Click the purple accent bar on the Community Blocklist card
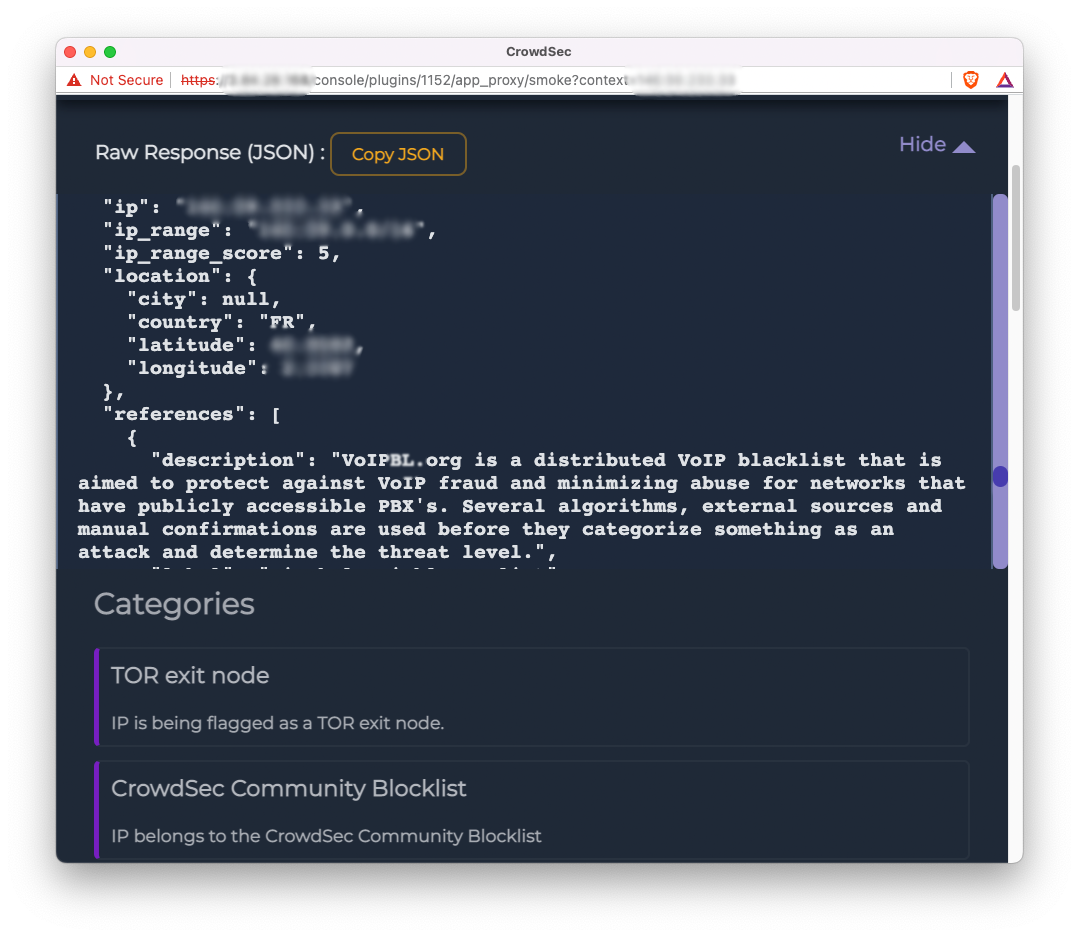Viewport: 1079px width, 937px height. [x=96, y=810]
